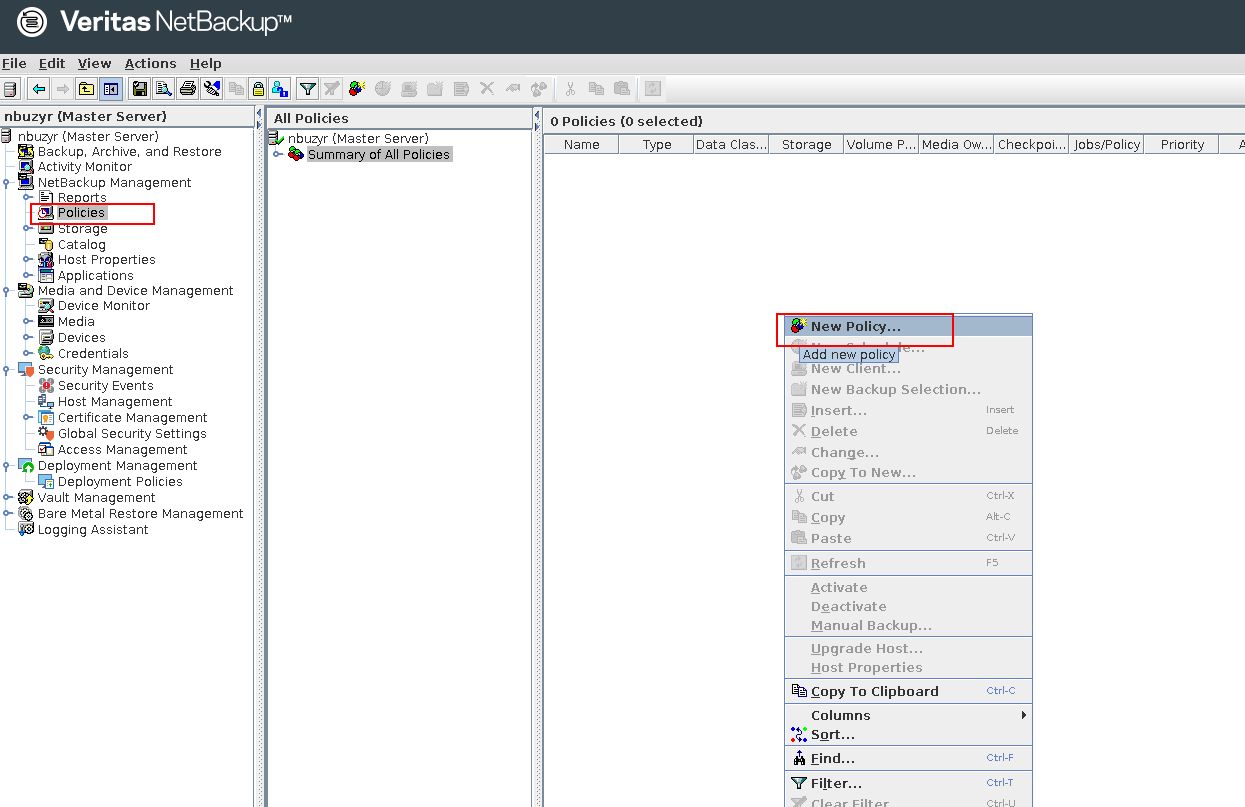Click the Storage column header
The width and height of the screenshot is (1245, 807).
pos(807,144)
